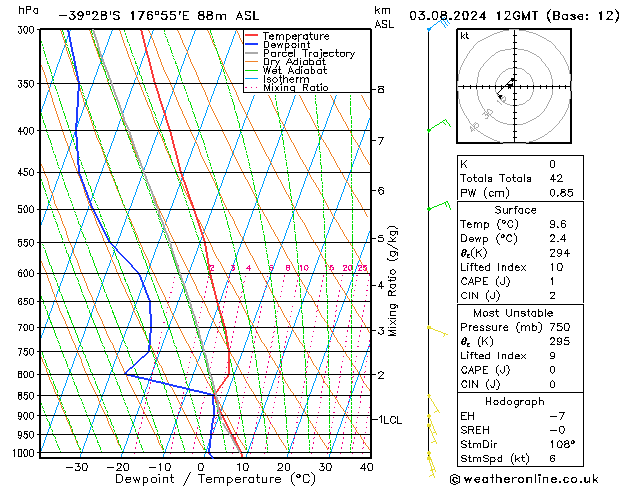The image size is (629, 486).
Task: Click the green wind barb near 400 hPa
Action: [436, 127]
